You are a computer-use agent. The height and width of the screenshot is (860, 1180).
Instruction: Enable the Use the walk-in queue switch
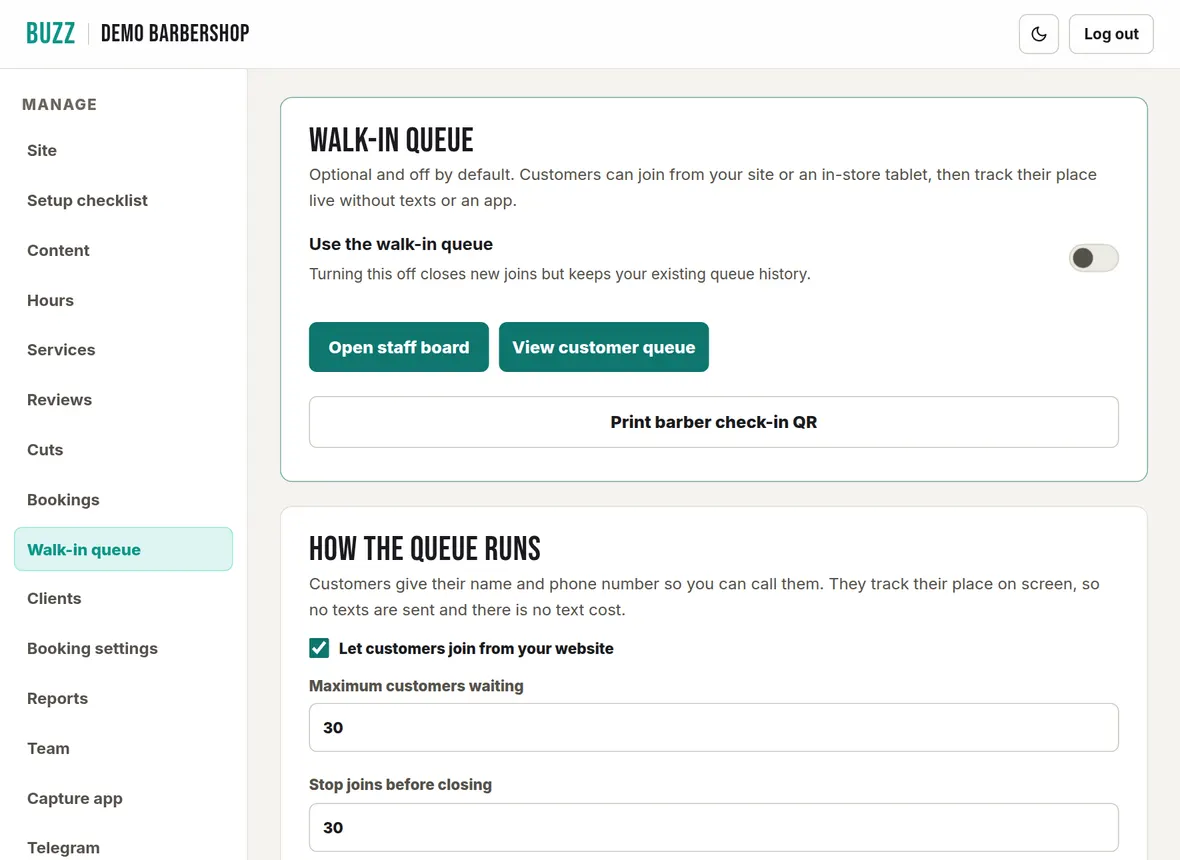[x=1093, y=258]
